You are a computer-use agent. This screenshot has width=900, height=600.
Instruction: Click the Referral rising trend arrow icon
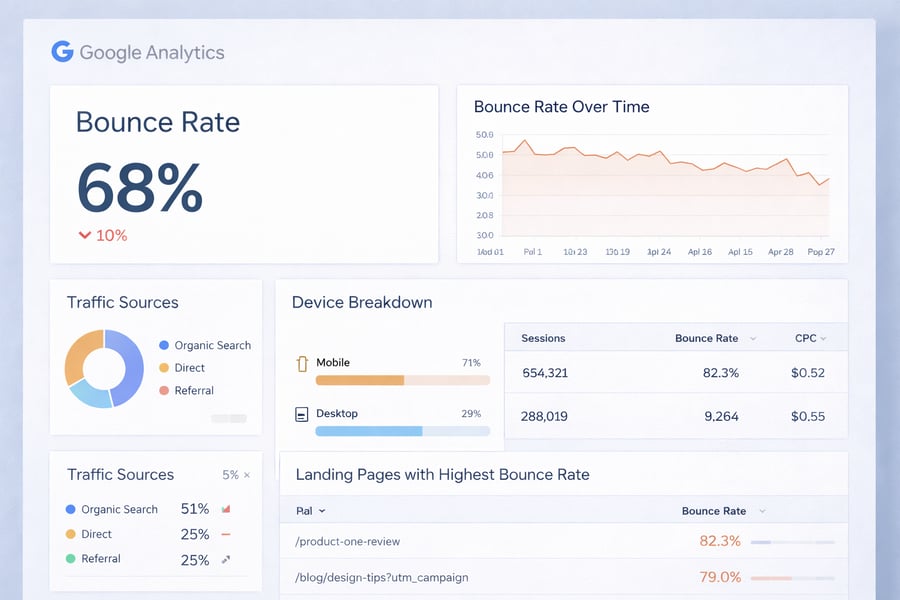[x=227, y=559]
